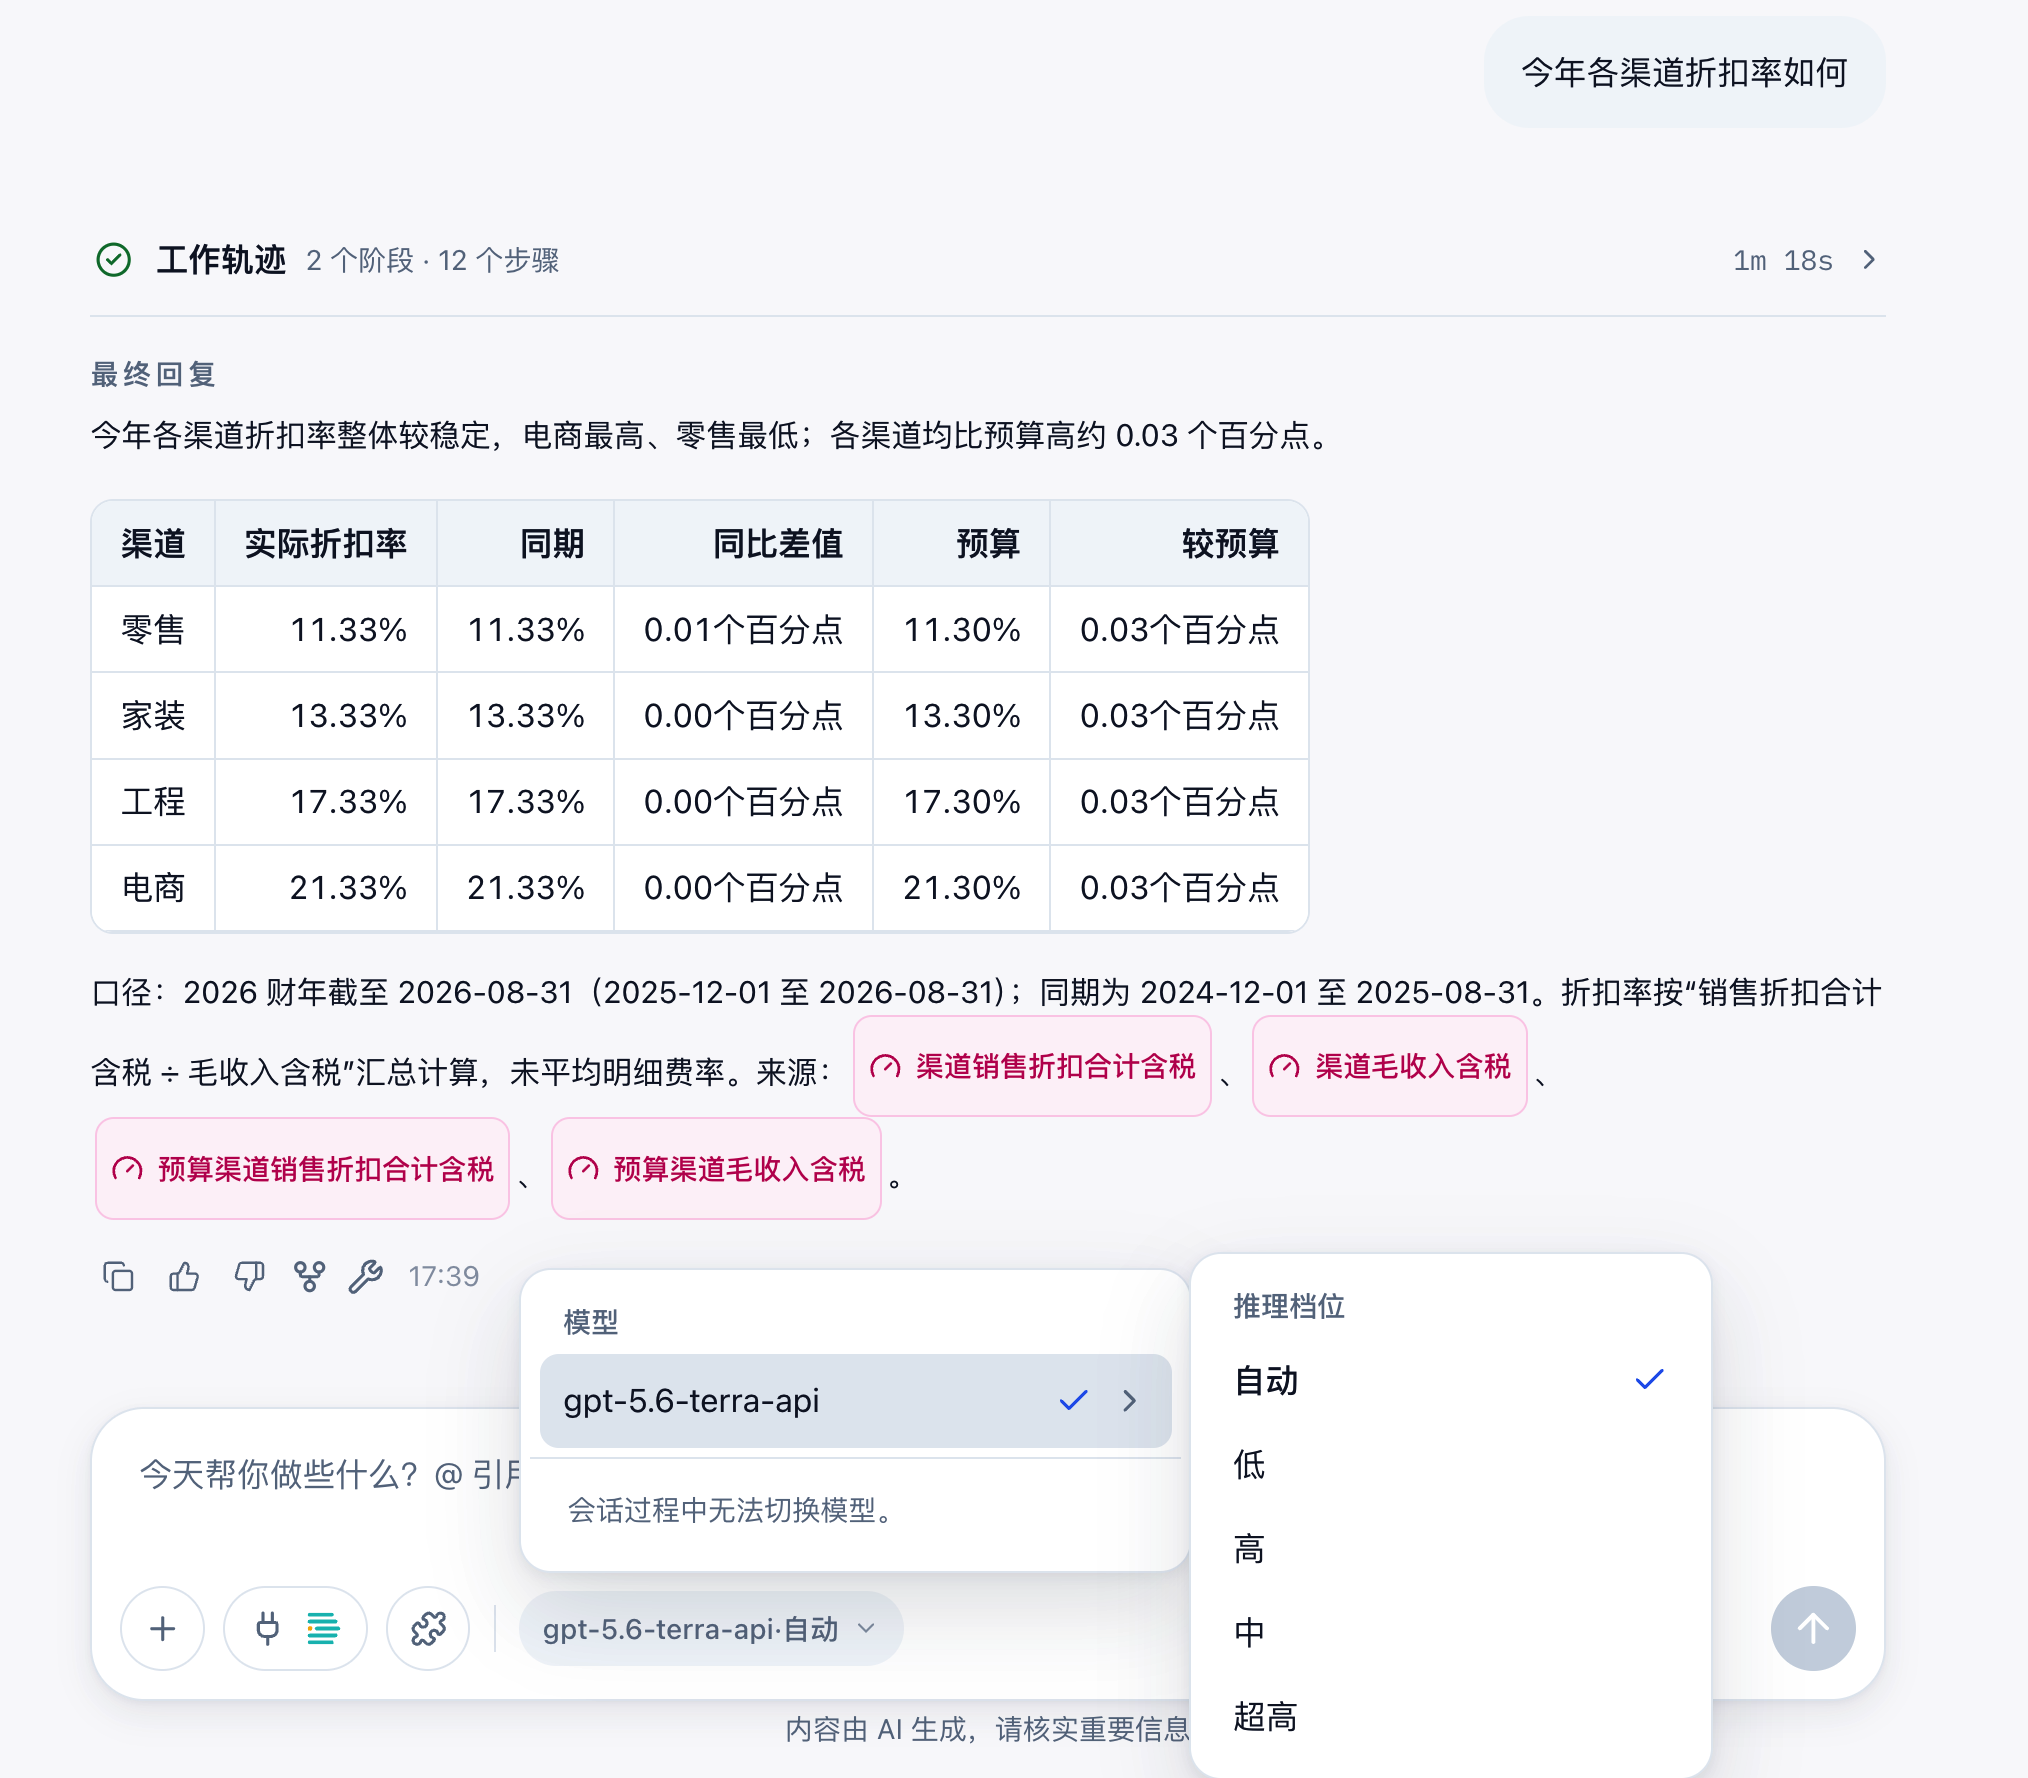Click the green lines data icon

point(323,1629)
